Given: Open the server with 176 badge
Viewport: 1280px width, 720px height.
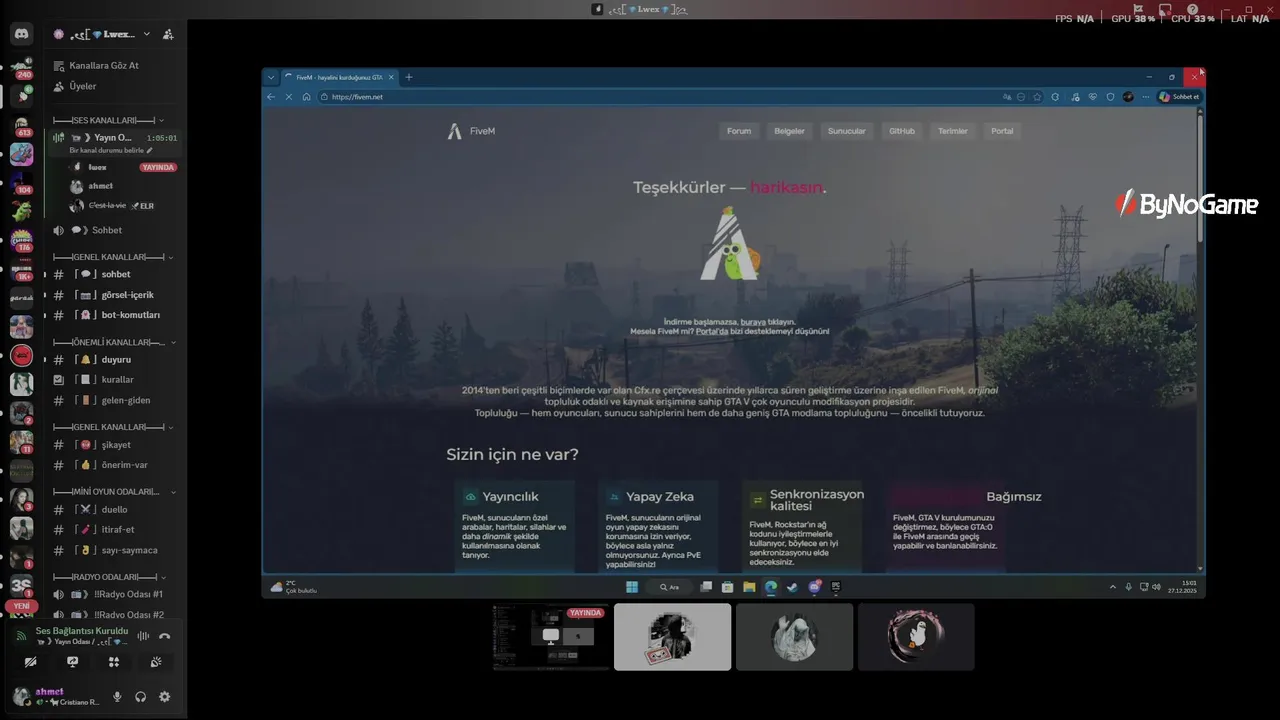Looking at the screenshot, I should [21, 240].
